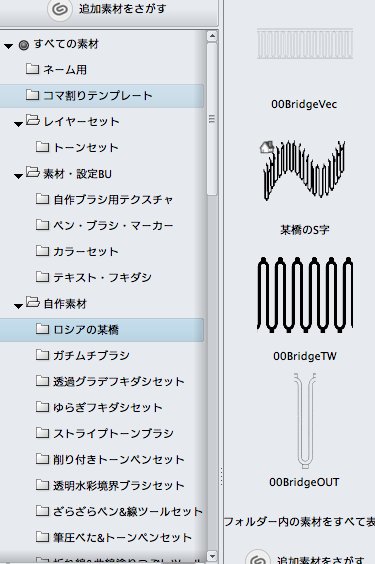Click the folder icon of ネーム用

point(33,69)
